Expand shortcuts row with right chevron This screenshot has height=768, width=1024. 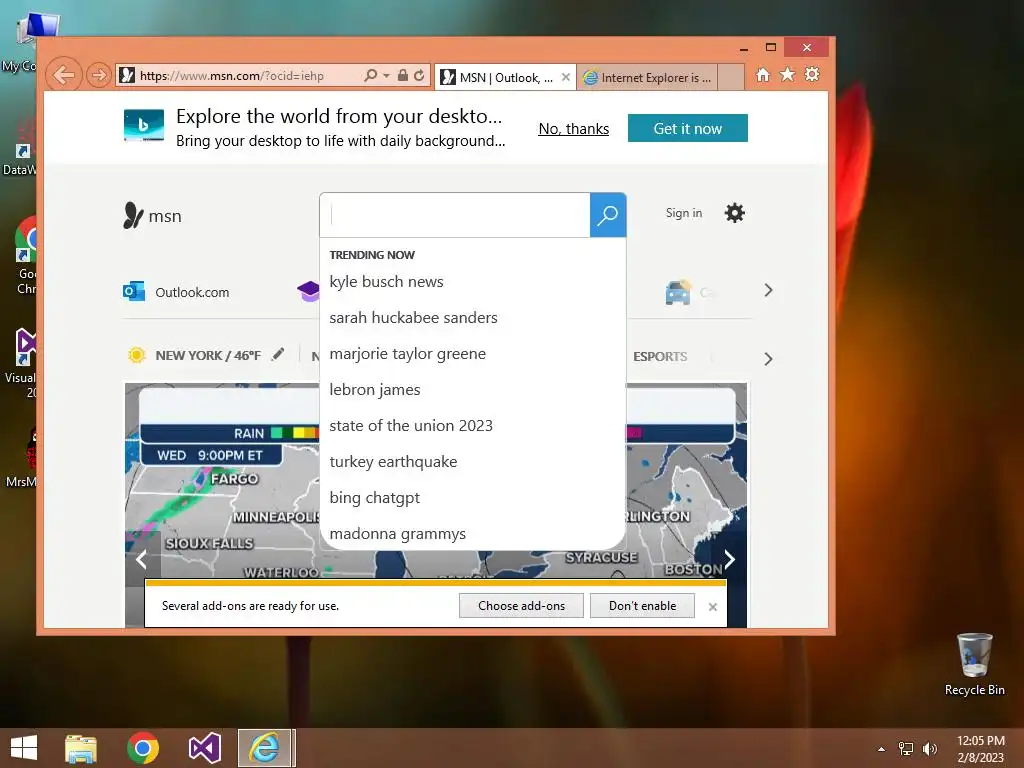coord(769,291)
